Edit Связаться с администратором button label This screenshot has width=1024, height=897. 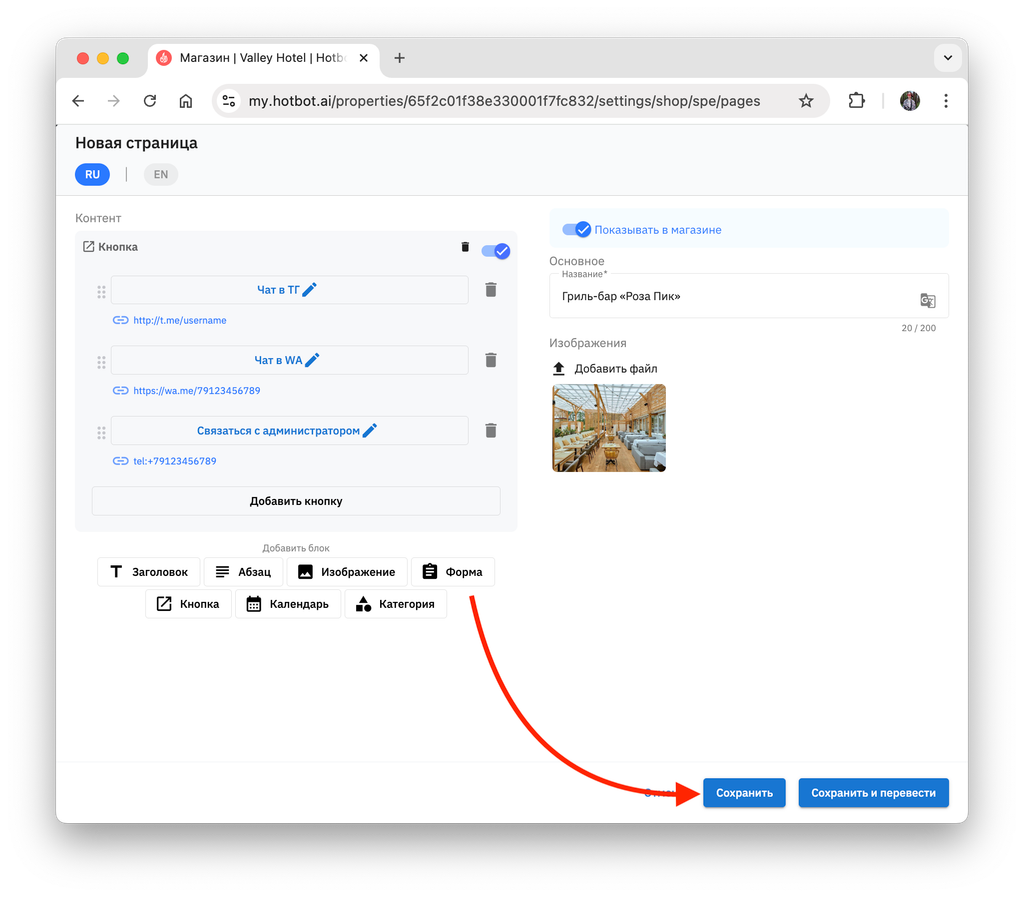pyautogui.click(x=370, y=430)
